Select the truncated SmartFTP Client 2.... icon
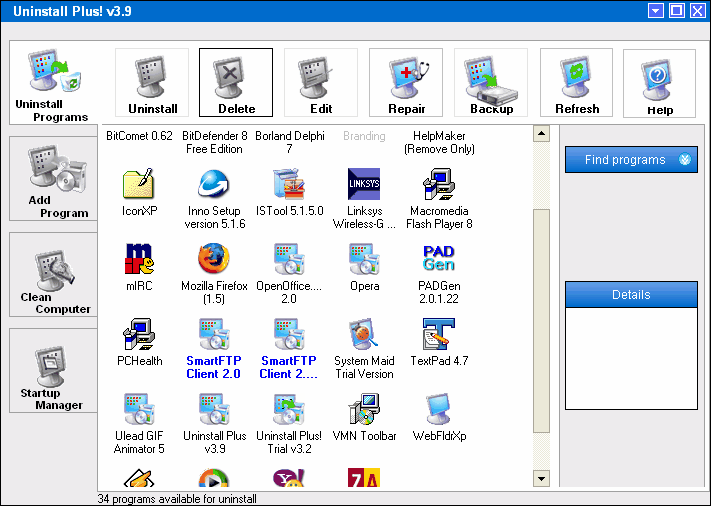Image resolution: width=711 pixels, height=506 pixels. pyautogui.click(x=289, y=334)
